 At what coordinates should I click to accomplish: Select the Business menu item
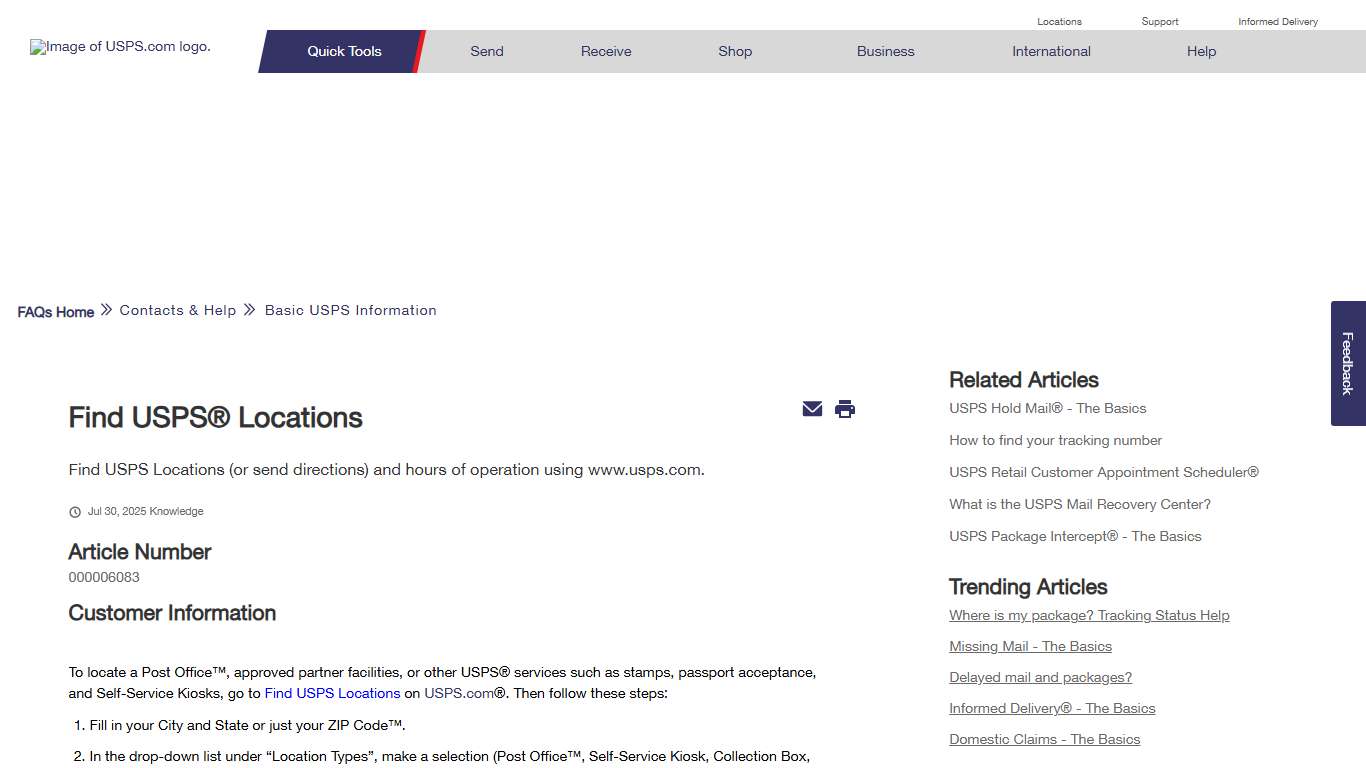(885, 51)
